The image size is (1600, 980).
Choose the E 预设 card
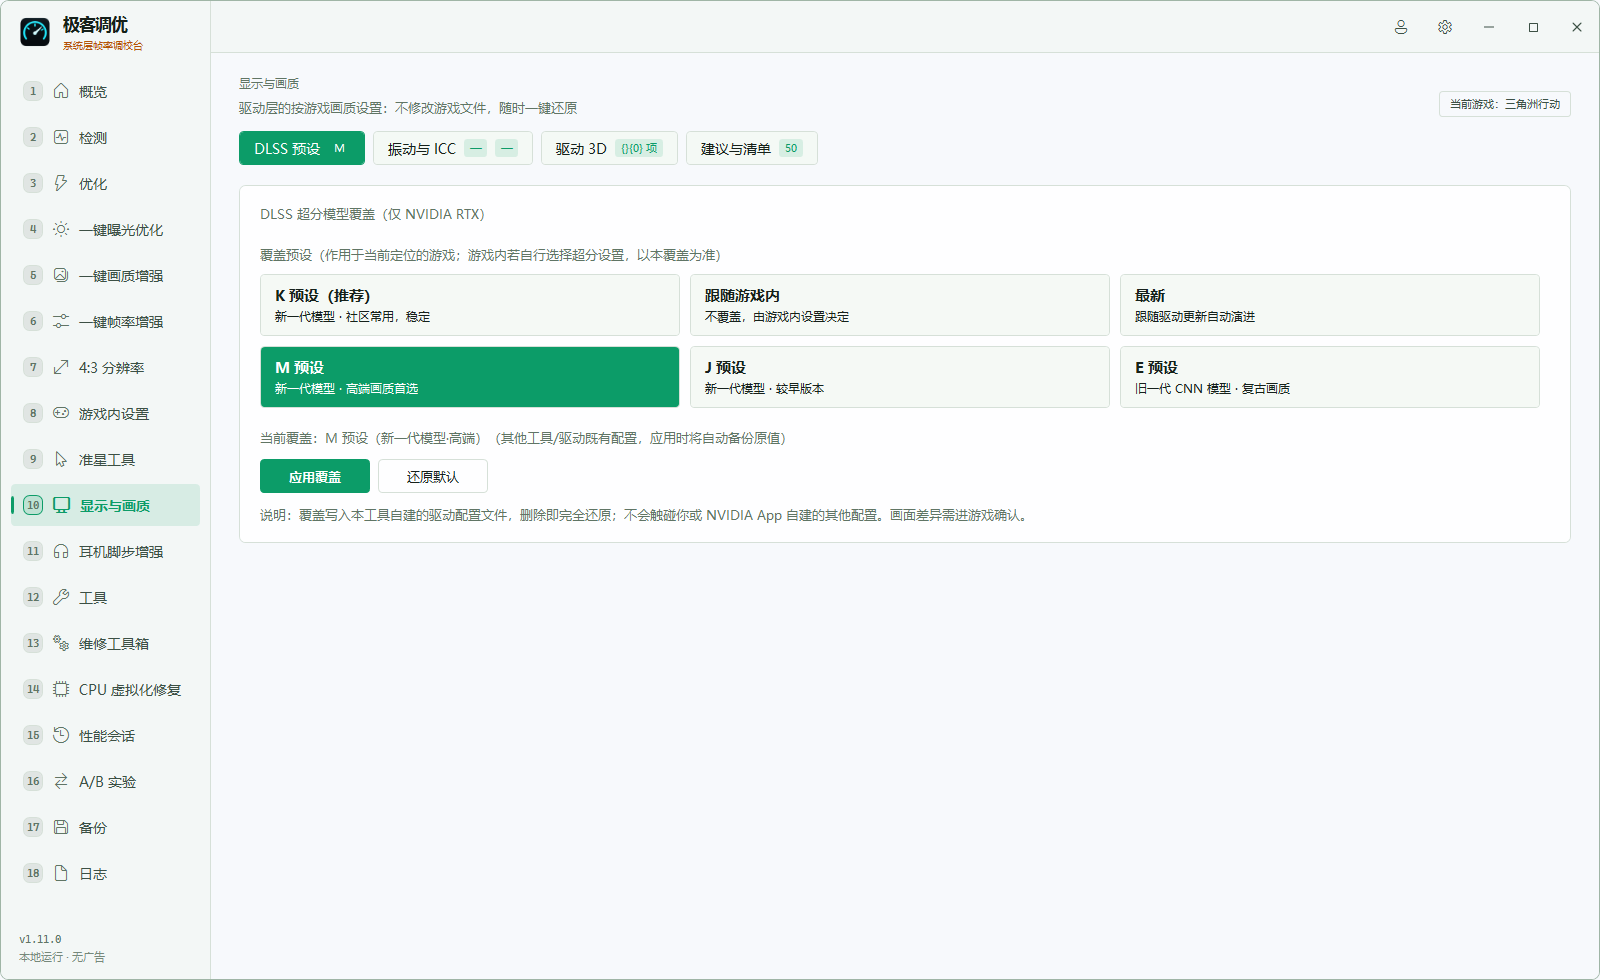click(x=1330, y=377)
